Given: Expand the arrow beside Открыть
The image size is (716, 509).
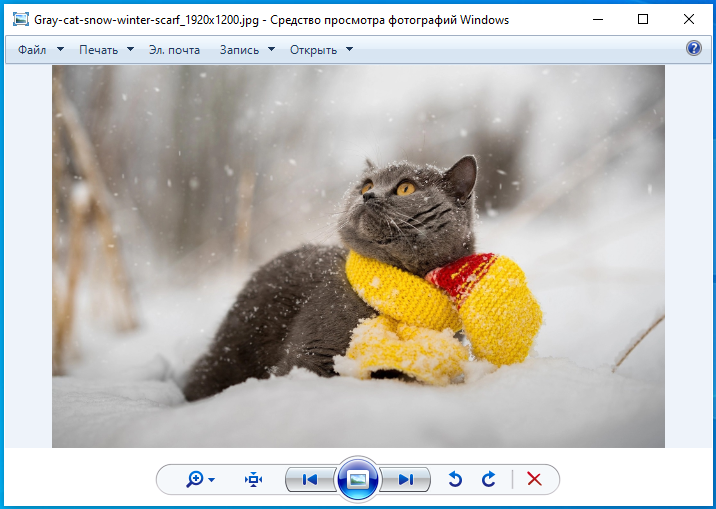Looking at the screenshot, I should click(x=349, y=49).
